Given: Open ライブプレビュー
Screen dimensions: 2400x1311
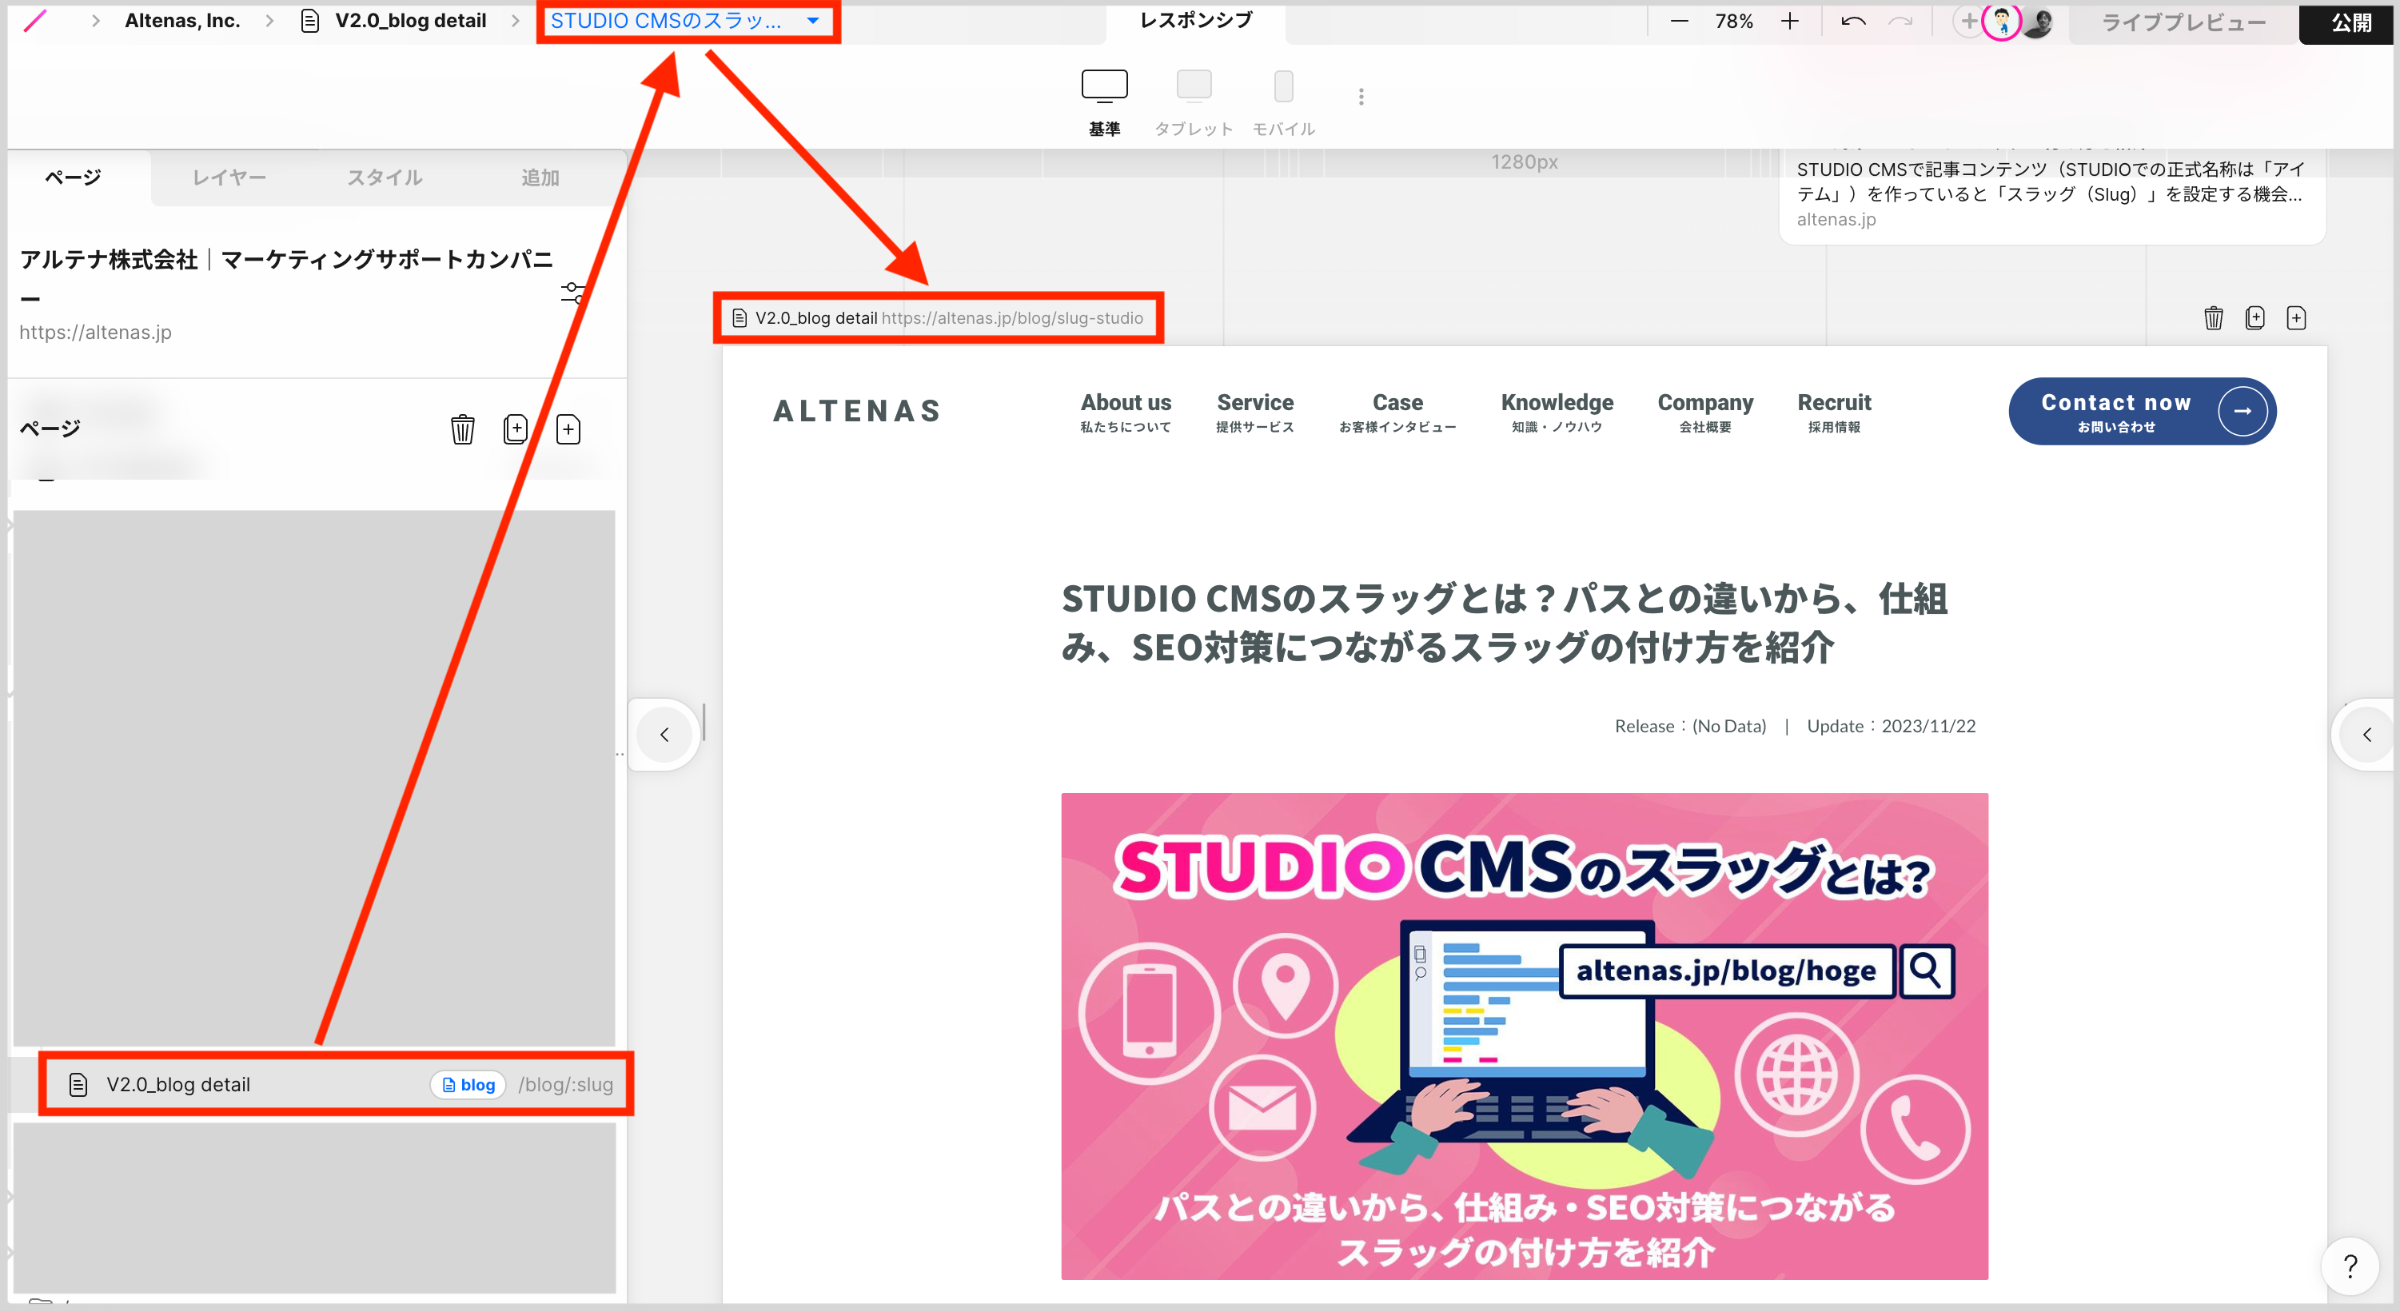Looking at the screenshot, I should 2184,22.
